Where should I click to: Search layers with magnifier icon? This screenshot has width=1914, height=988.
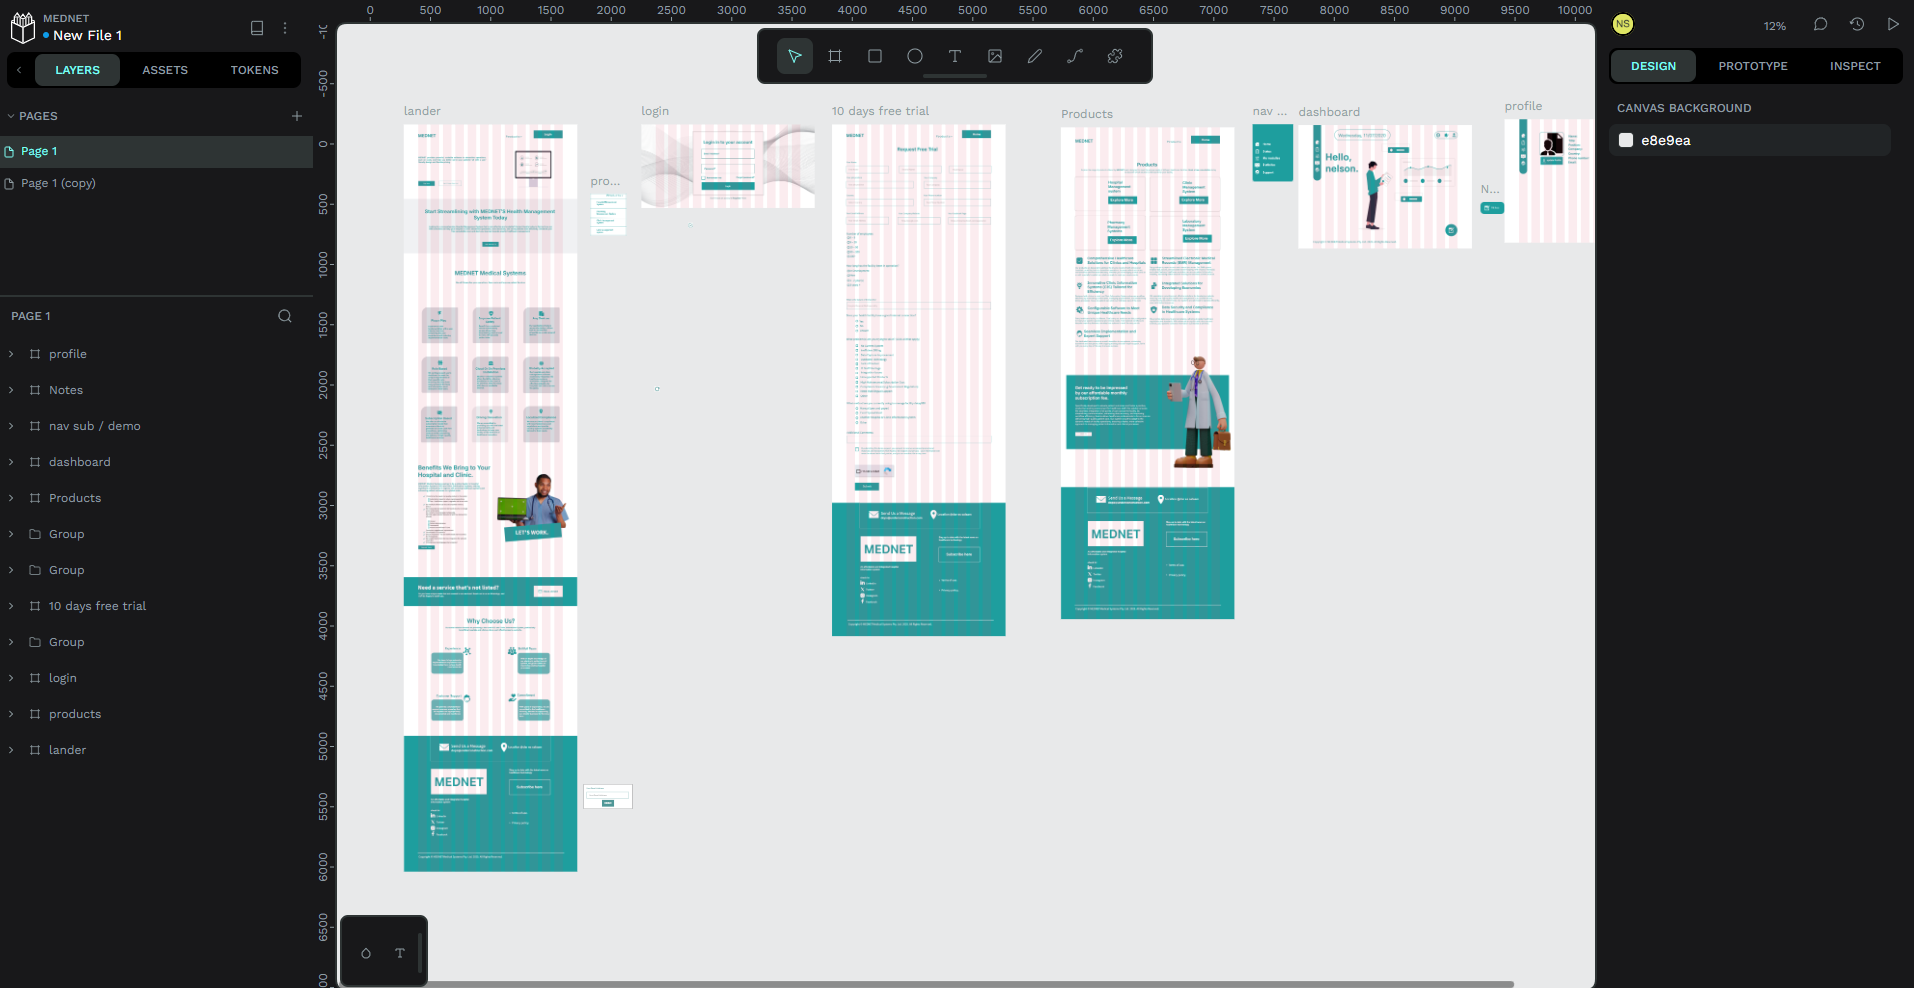285,316
